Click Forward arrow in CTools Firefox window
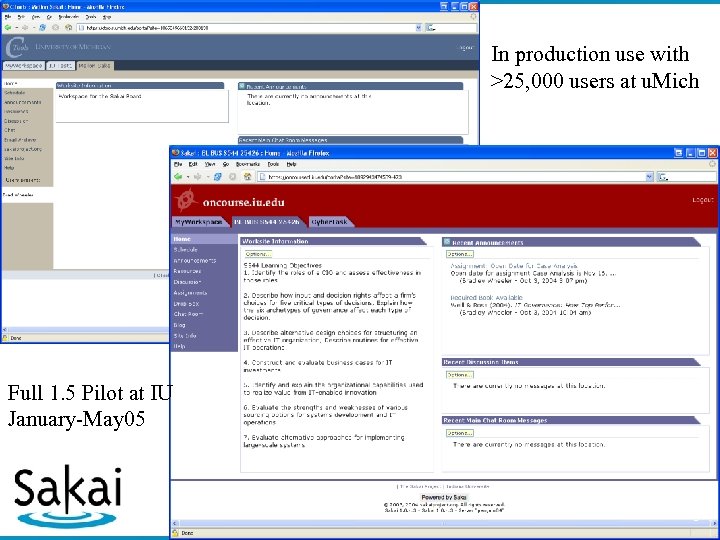 tap(25, 28)
